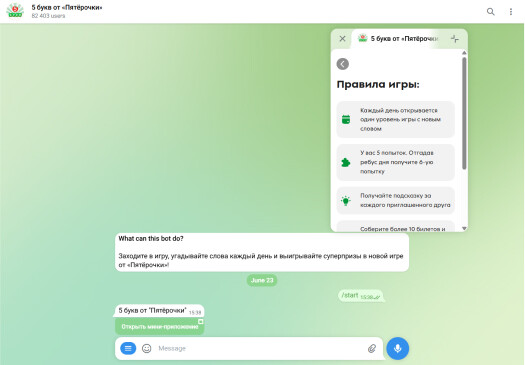Click the calendar icon in rules card

tap(346, 119)
